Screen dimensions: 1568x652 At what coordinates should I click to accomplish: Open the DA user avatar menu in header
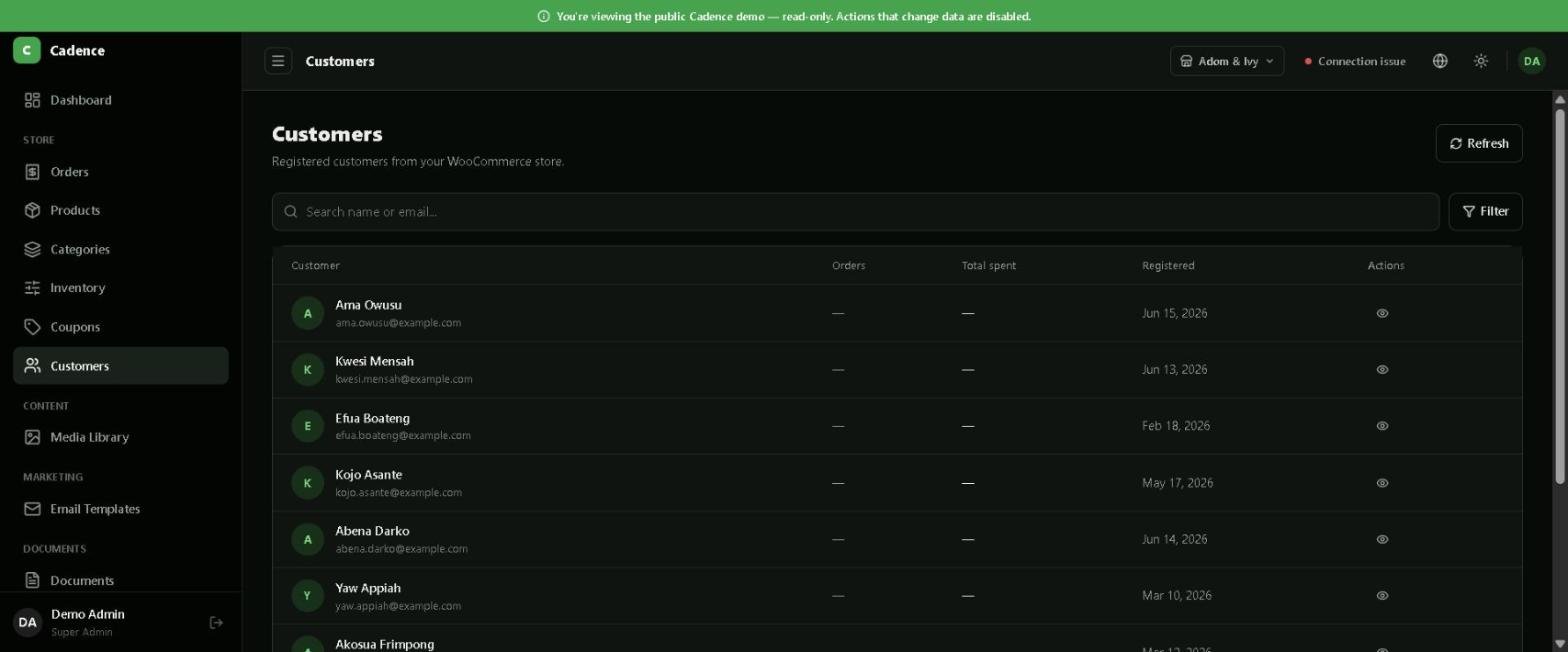(x=1532, y=61)
